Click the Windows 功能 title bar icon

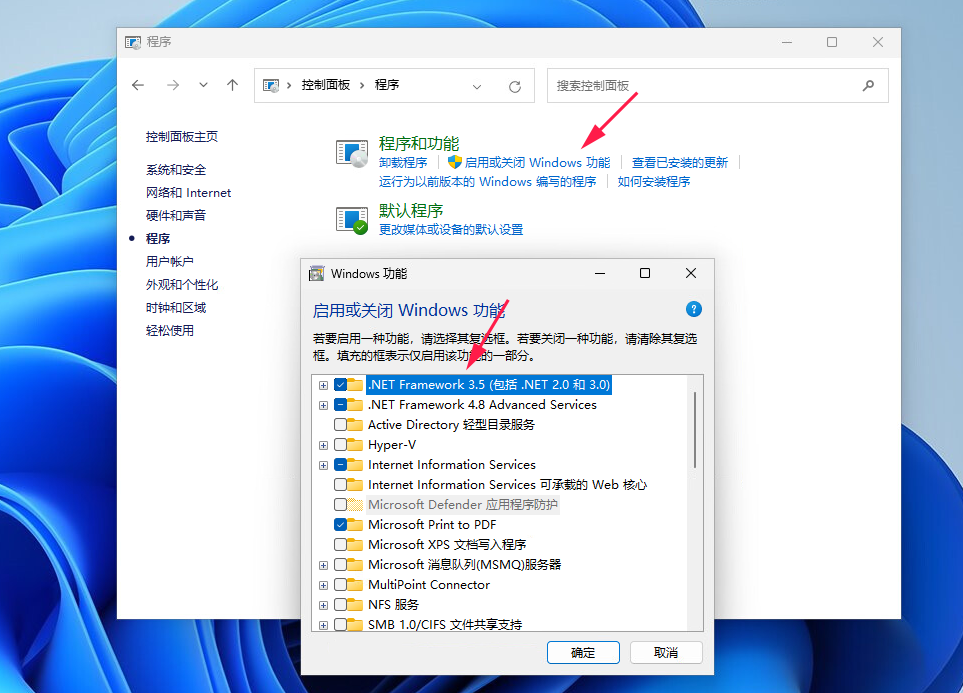[x=316, y=273]
